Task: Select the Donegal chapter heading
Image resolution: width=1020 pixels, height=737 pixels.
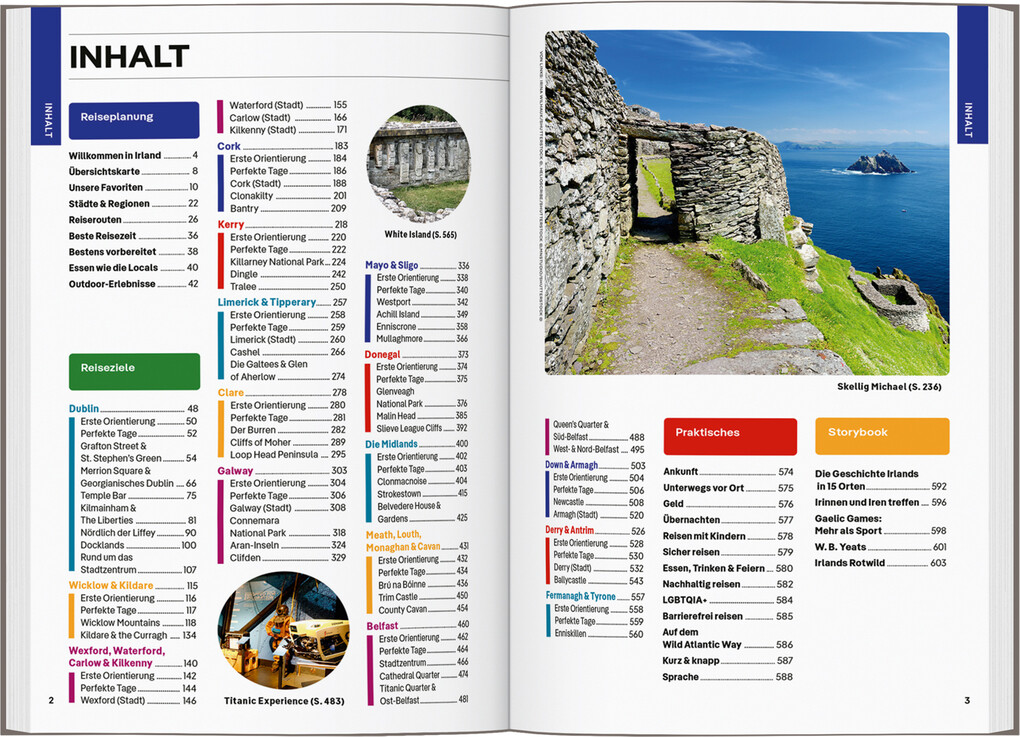Action: 416,355
